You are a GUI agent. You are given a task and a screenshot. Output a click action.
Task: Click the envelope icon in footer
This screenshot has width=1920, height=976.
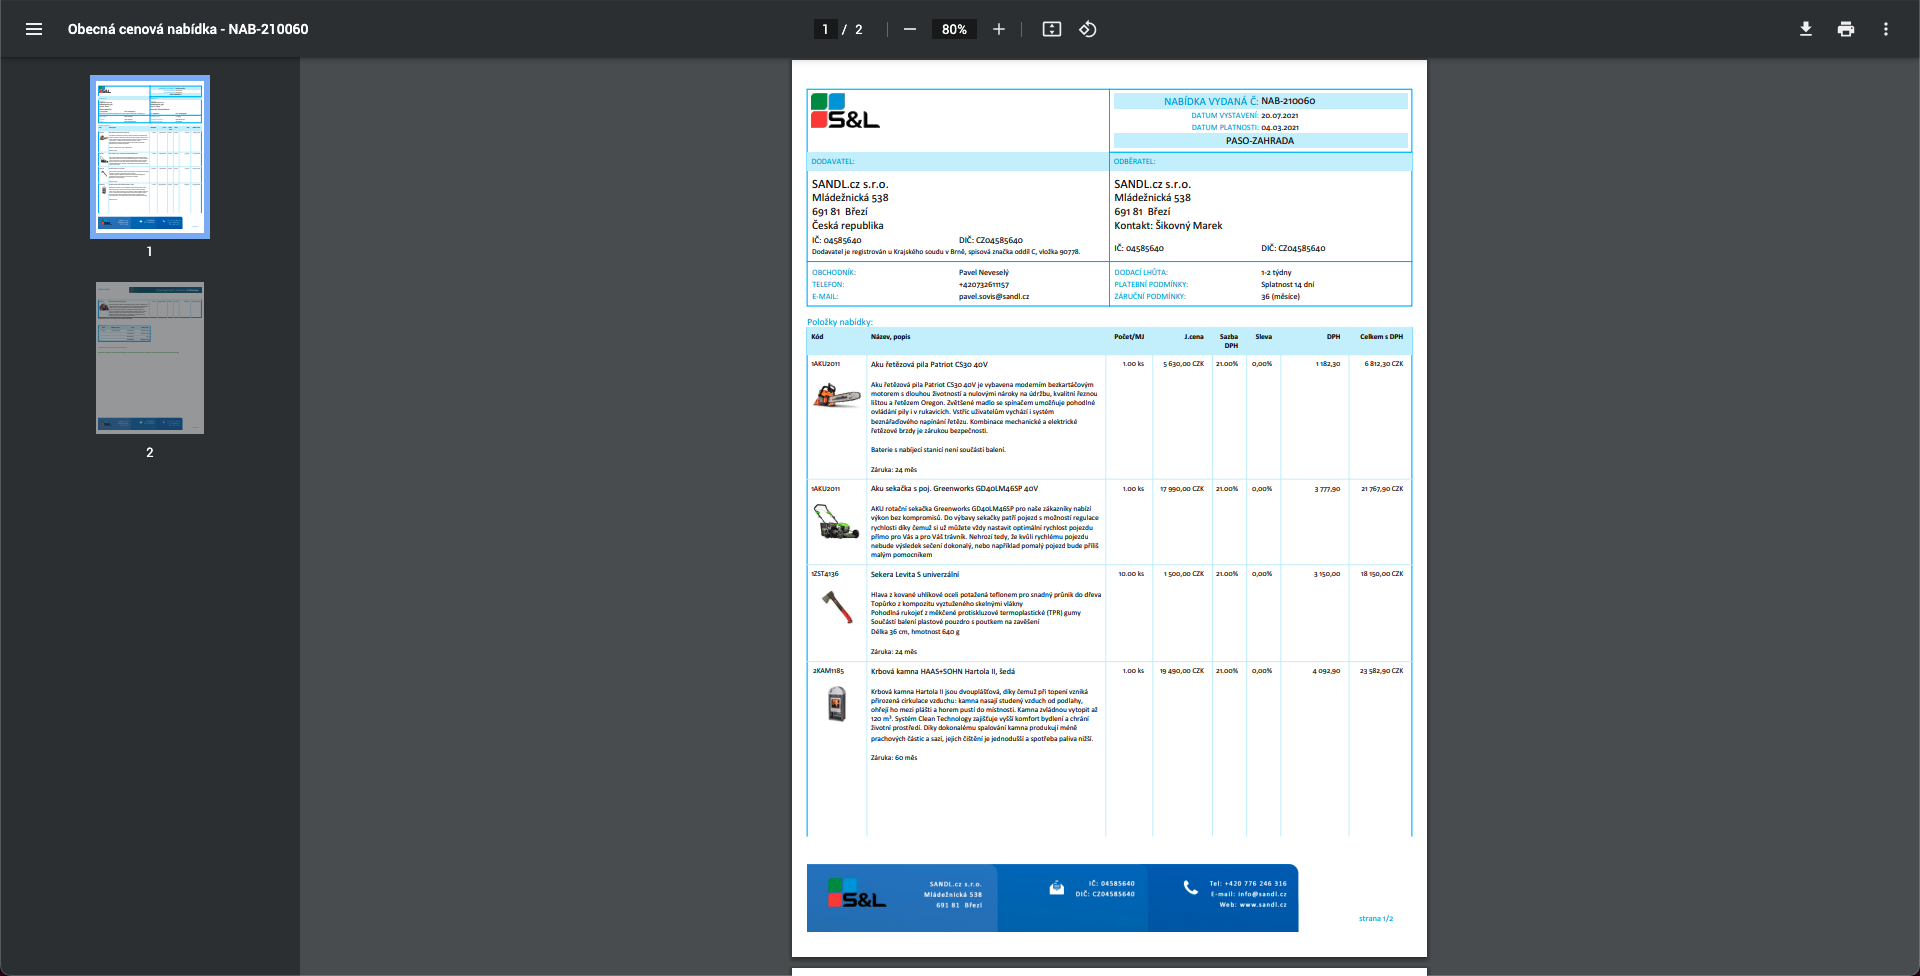(x=1057, y=888)
